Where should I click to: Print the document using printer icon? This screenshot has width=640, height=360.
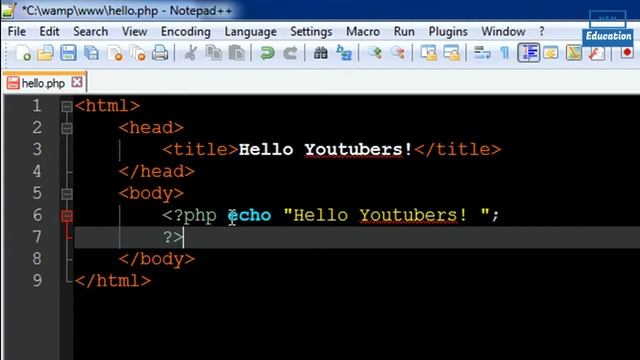point(160,53)
